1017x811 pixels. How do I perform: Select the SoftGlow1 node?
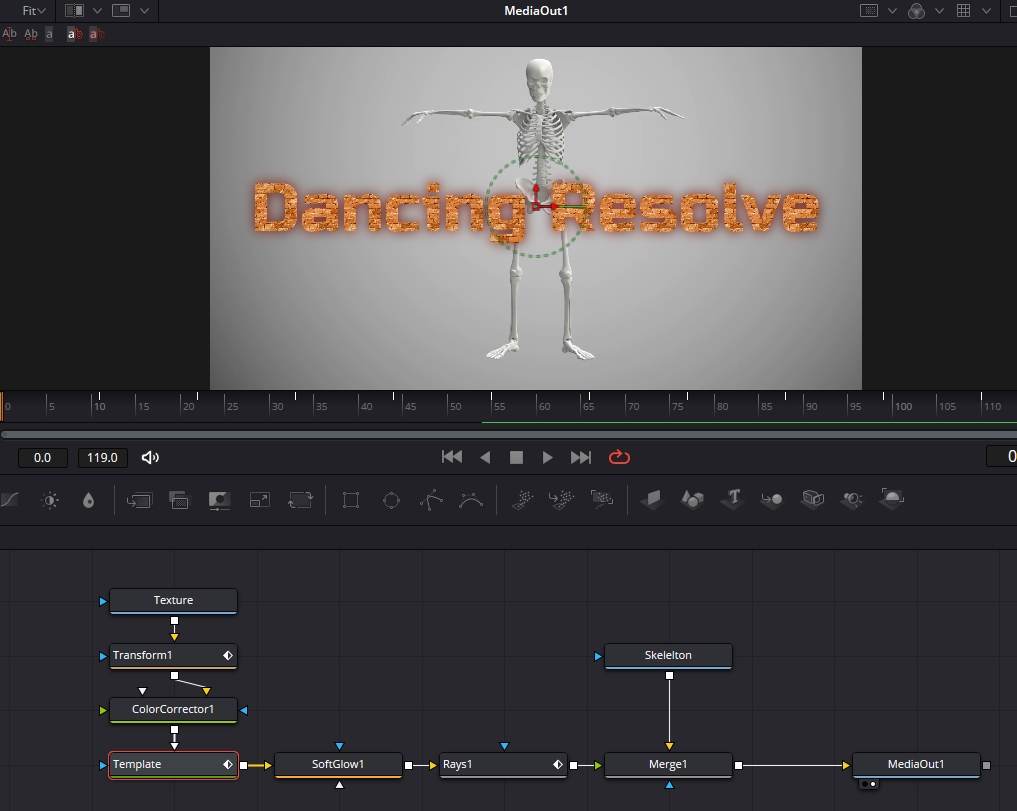point(338,765)
